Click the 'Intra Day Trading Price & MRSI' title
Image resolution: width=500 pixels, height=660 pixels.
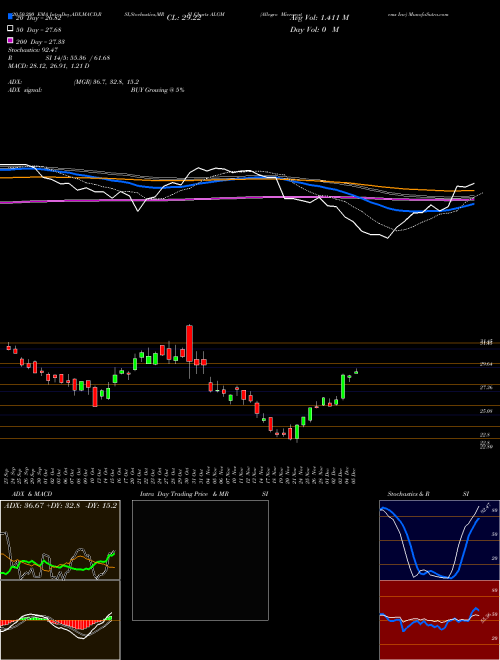pyautogui.click(x=204, y=494)
